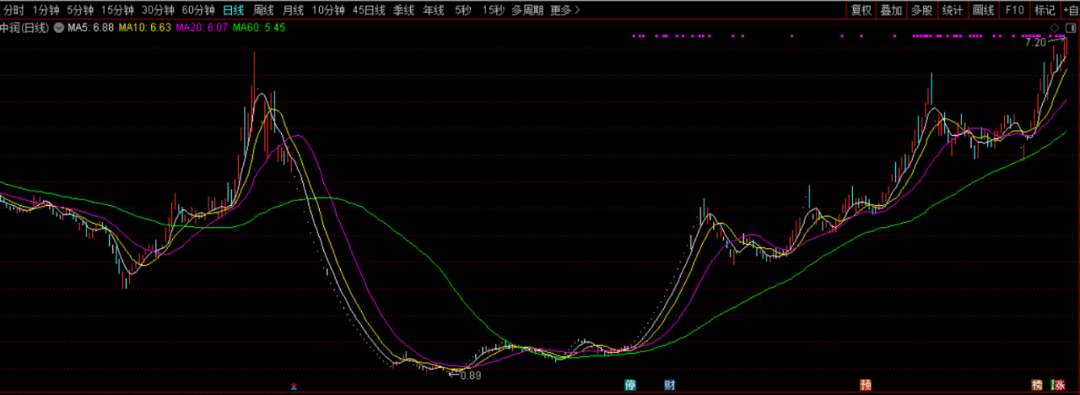Viewport: 1080px width, 395px height.
Task: Click the MA20 magenta label
Action: click(201, 28)
